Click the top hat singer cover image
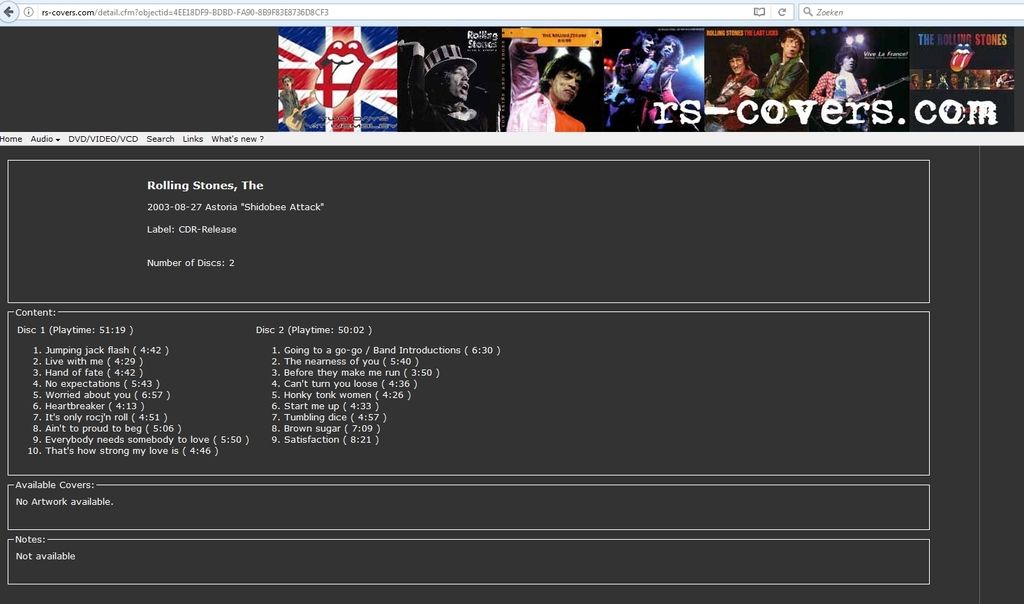This screenshot has width=1024, height=604. pyautogui.click(x=450, y=79)
